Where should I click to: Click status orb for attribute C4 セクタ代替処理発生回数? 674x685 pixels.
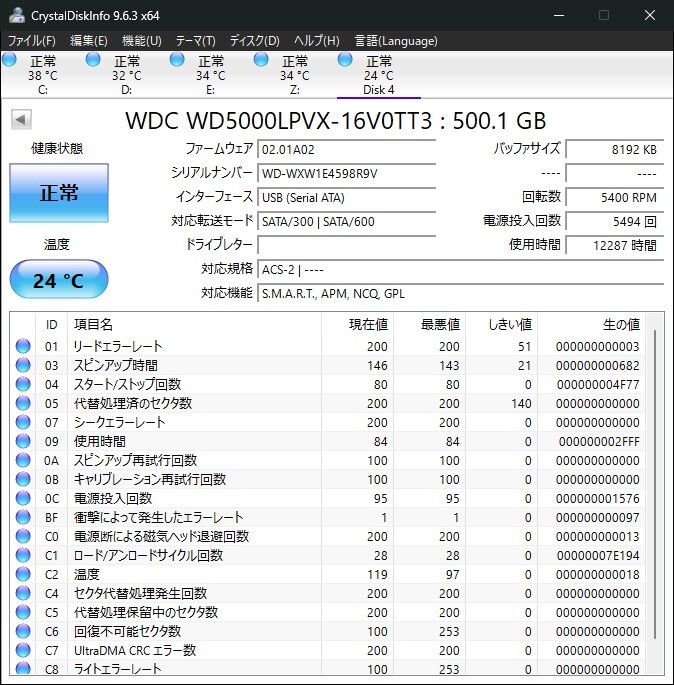click(x=23, y=593)
